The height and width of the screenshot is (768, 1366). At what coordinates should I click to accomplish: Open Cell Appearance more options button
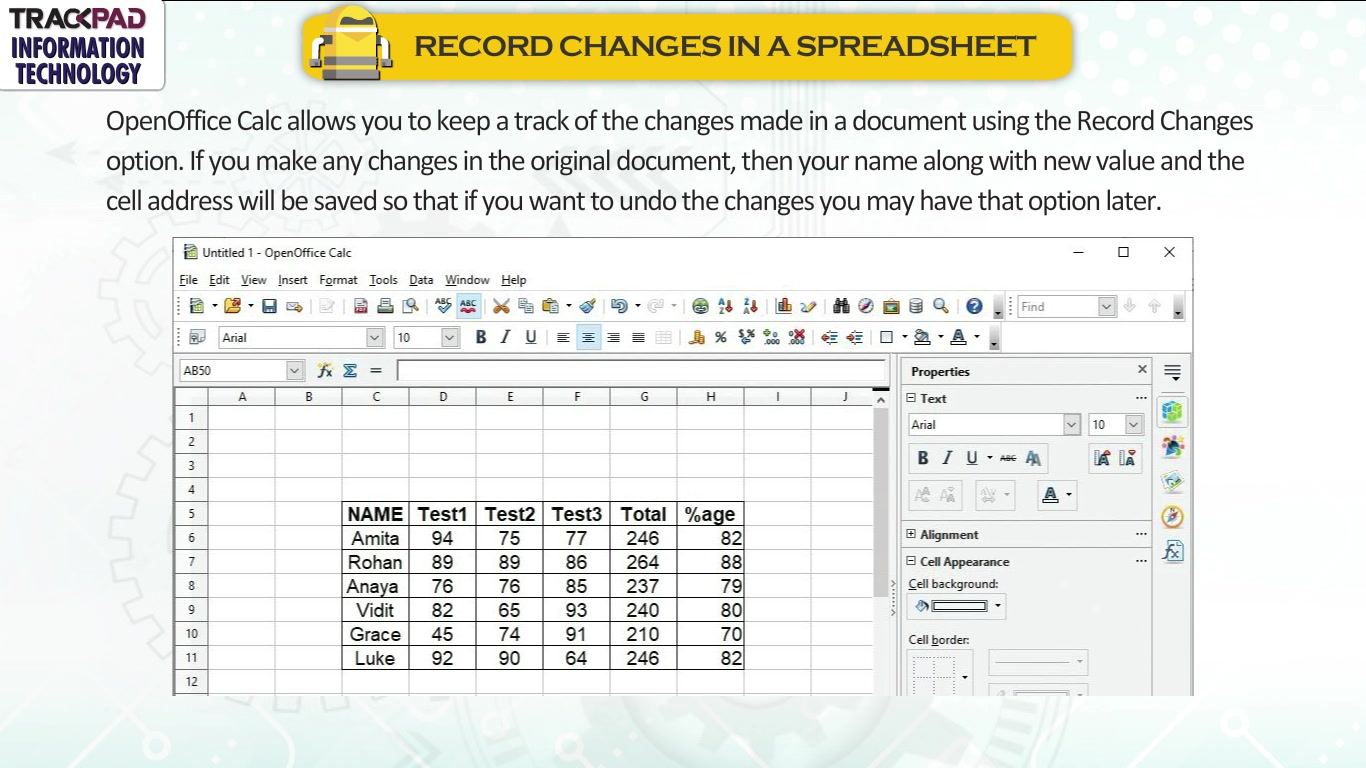pos(1141,562)
